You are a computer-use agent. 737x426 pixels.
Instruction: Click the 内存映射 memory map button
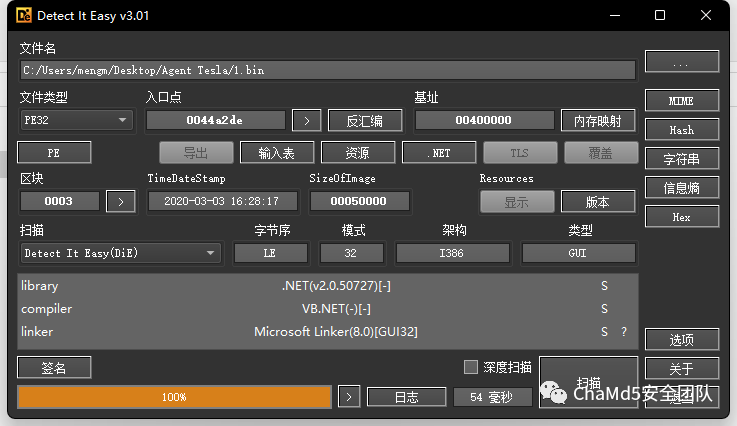pos(598,120)
